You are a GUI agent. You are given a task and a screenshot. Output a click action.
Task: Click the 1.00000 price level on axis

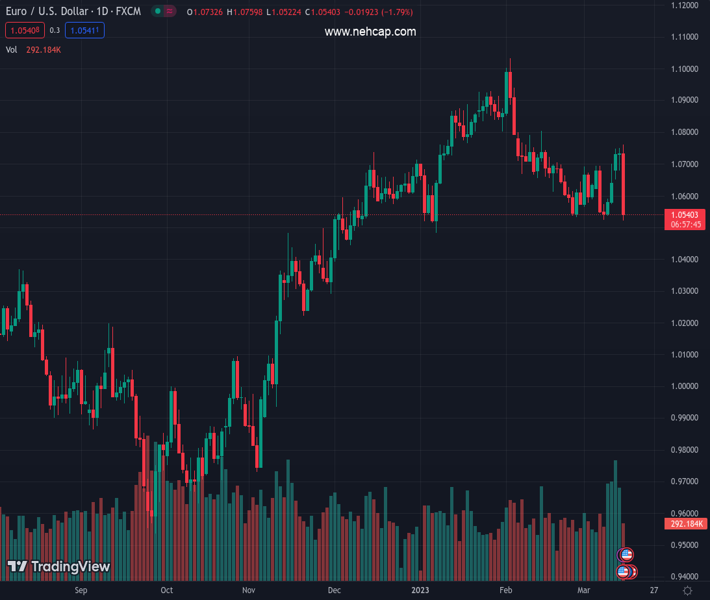(x=685, y=387)
